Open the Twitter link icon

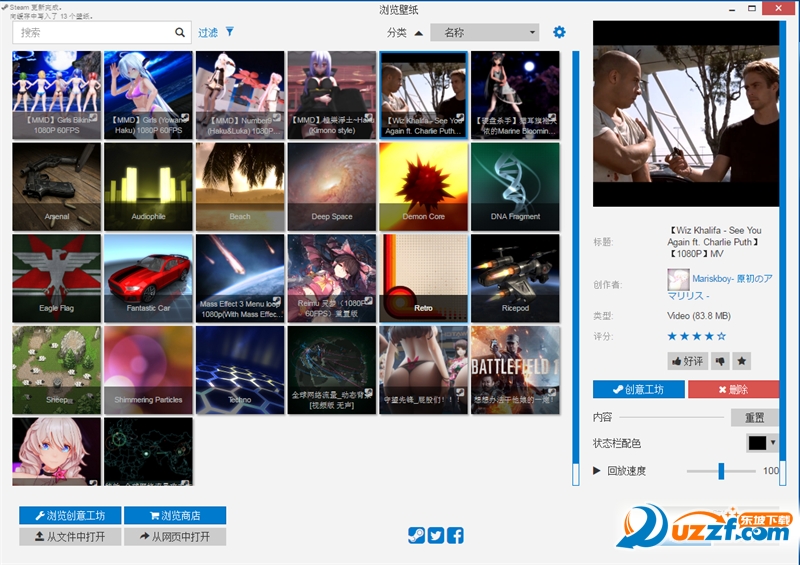pos(436,536)
